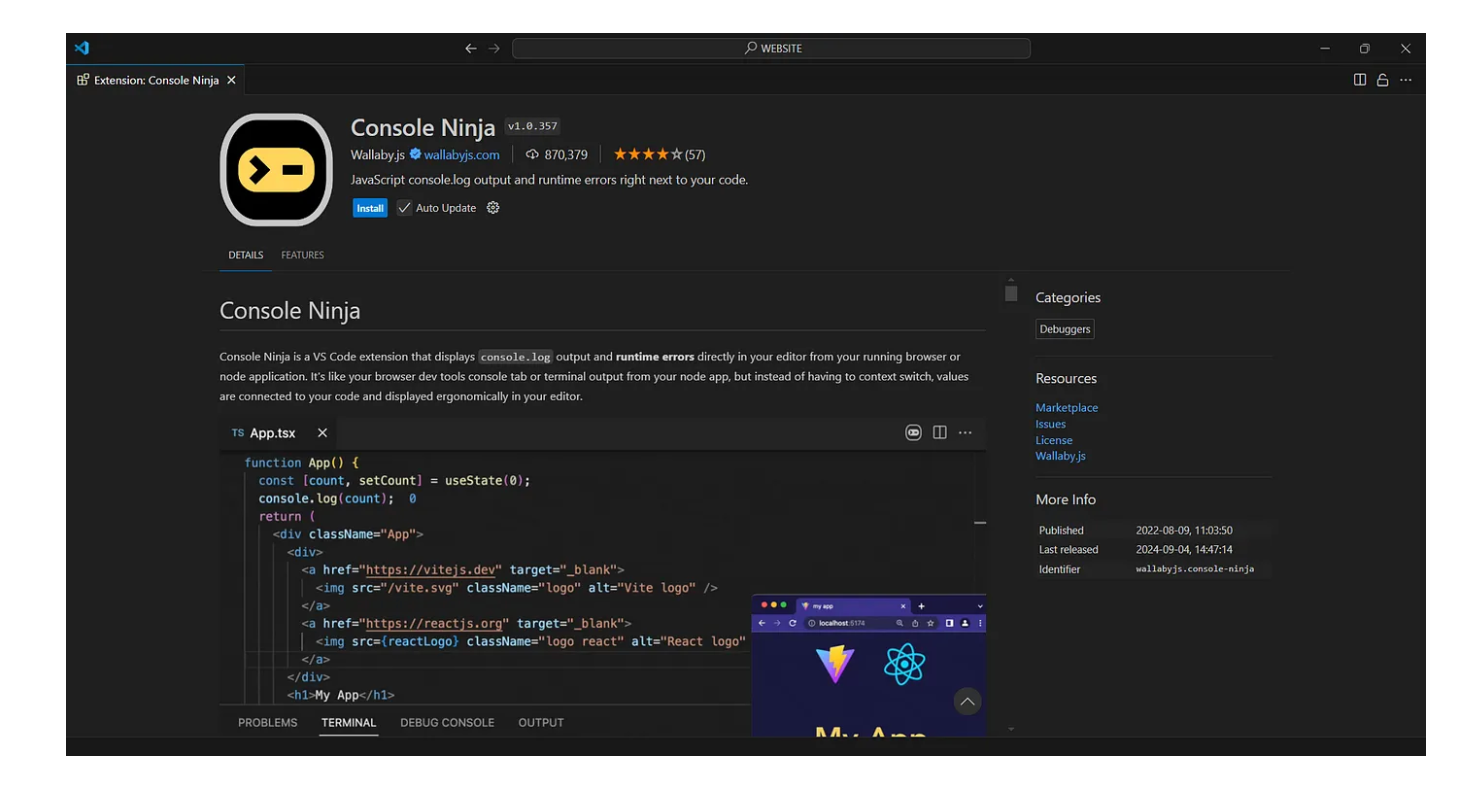Select DEBUG CONSOLE tab in the preview panel
Image resolution: width=1468 pixels, height=796 pixels.
(x=447, y=722)
